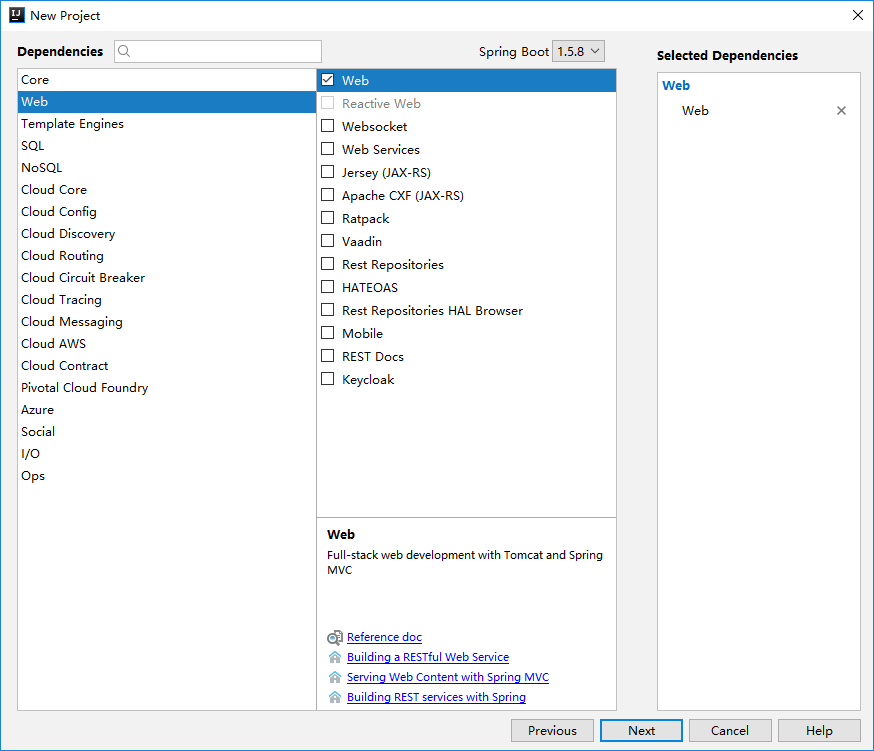The image size is (874, 751).
Task: Click the home icon beside Building REST services
Action: (334, 697)
